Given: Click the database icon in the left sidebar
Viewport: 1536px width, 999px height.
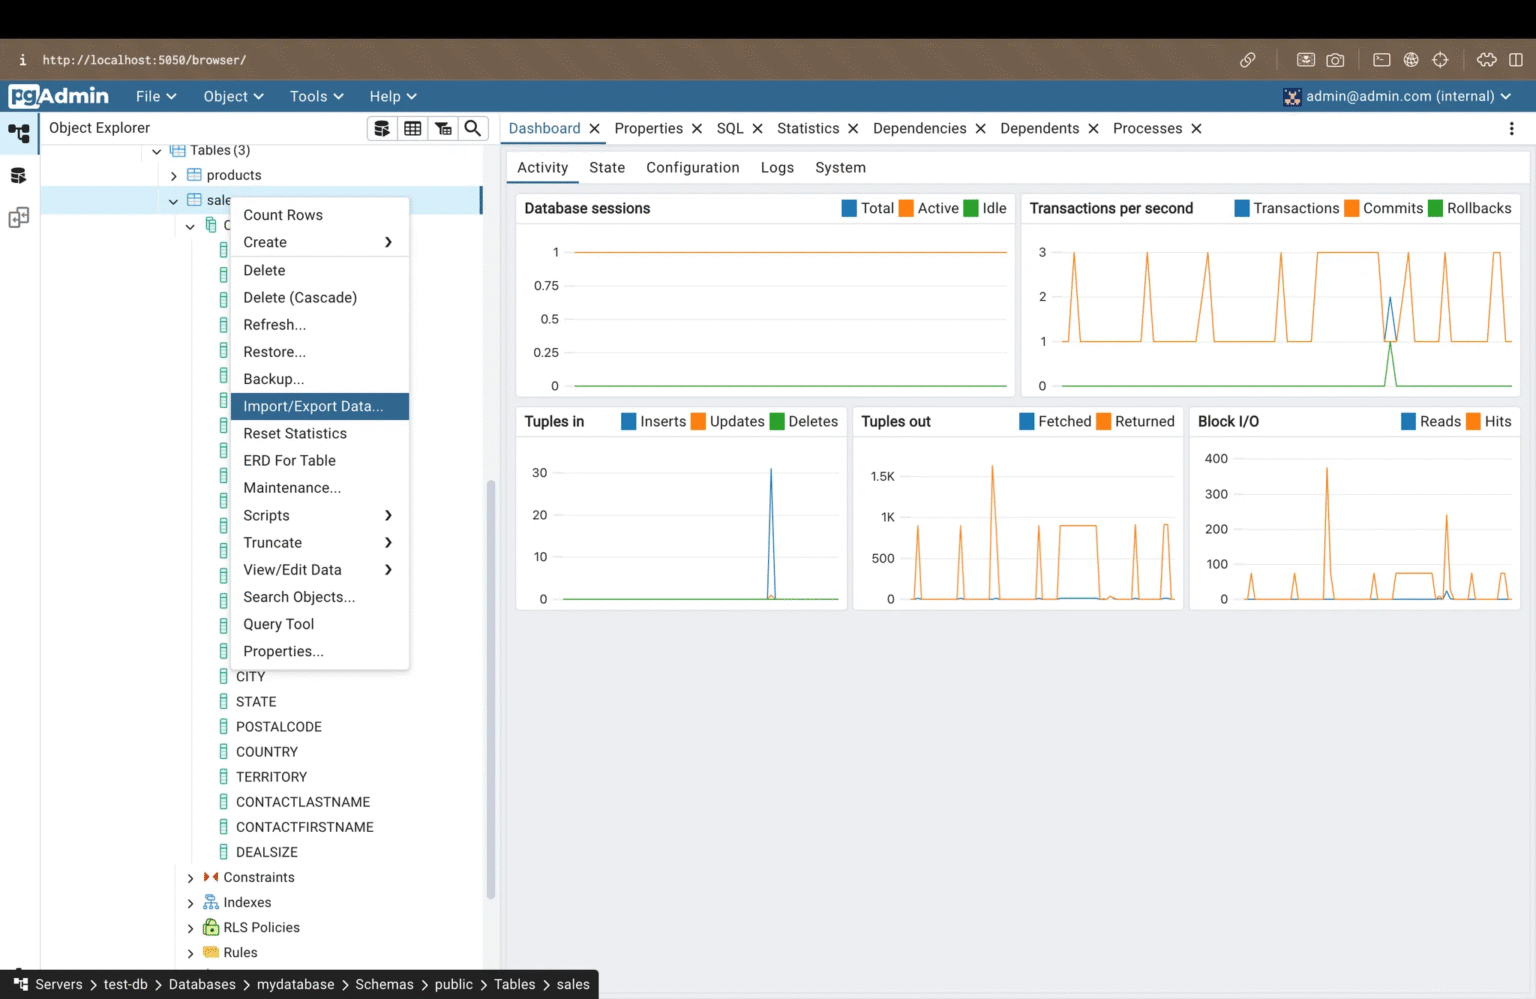Looking at the screenshot, I should coord(19,174).
